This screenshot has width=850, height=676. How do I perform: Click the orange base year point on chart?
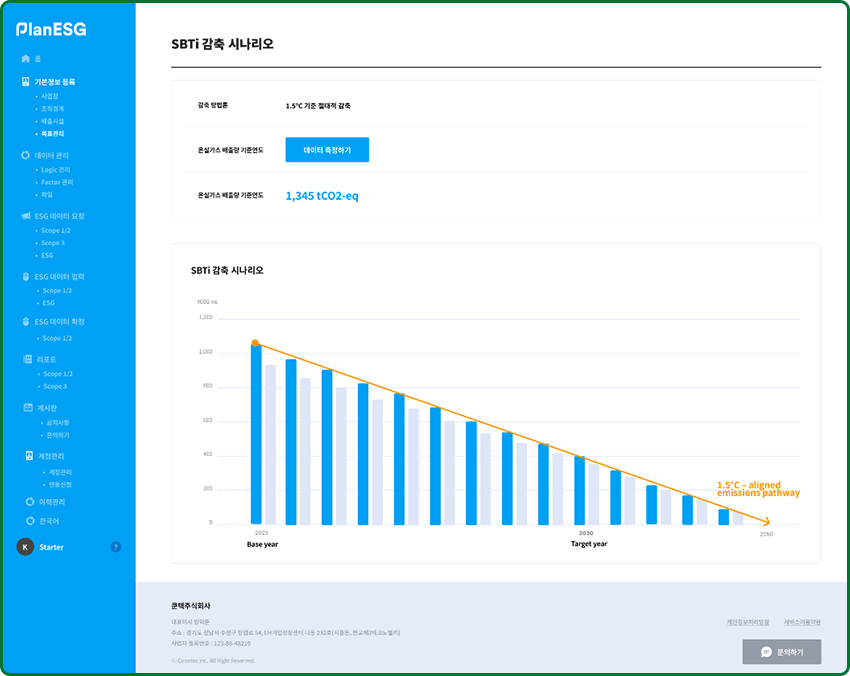pyautogui.click(x=255, y=343)
